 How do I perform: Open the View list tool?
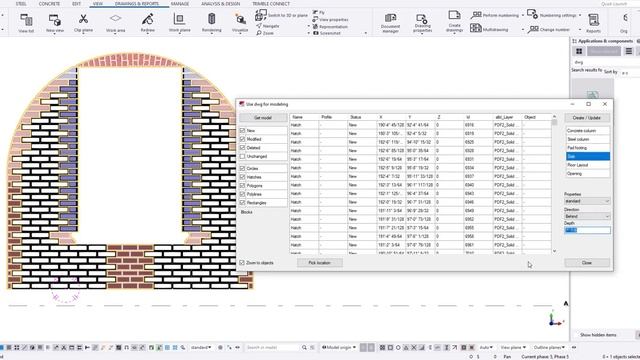tap(26, 23)
